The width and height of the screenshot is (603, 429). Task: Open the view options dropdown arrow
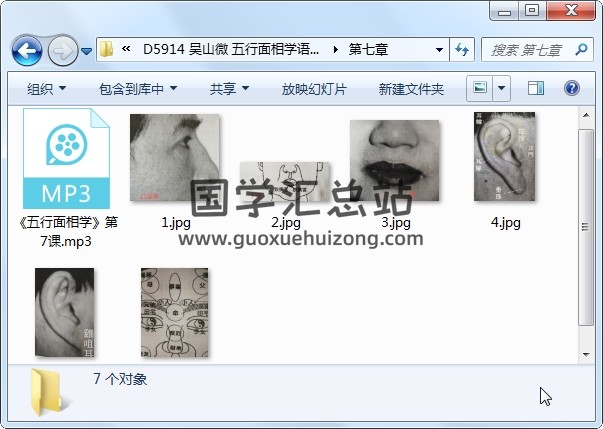[x=501, y=88]
